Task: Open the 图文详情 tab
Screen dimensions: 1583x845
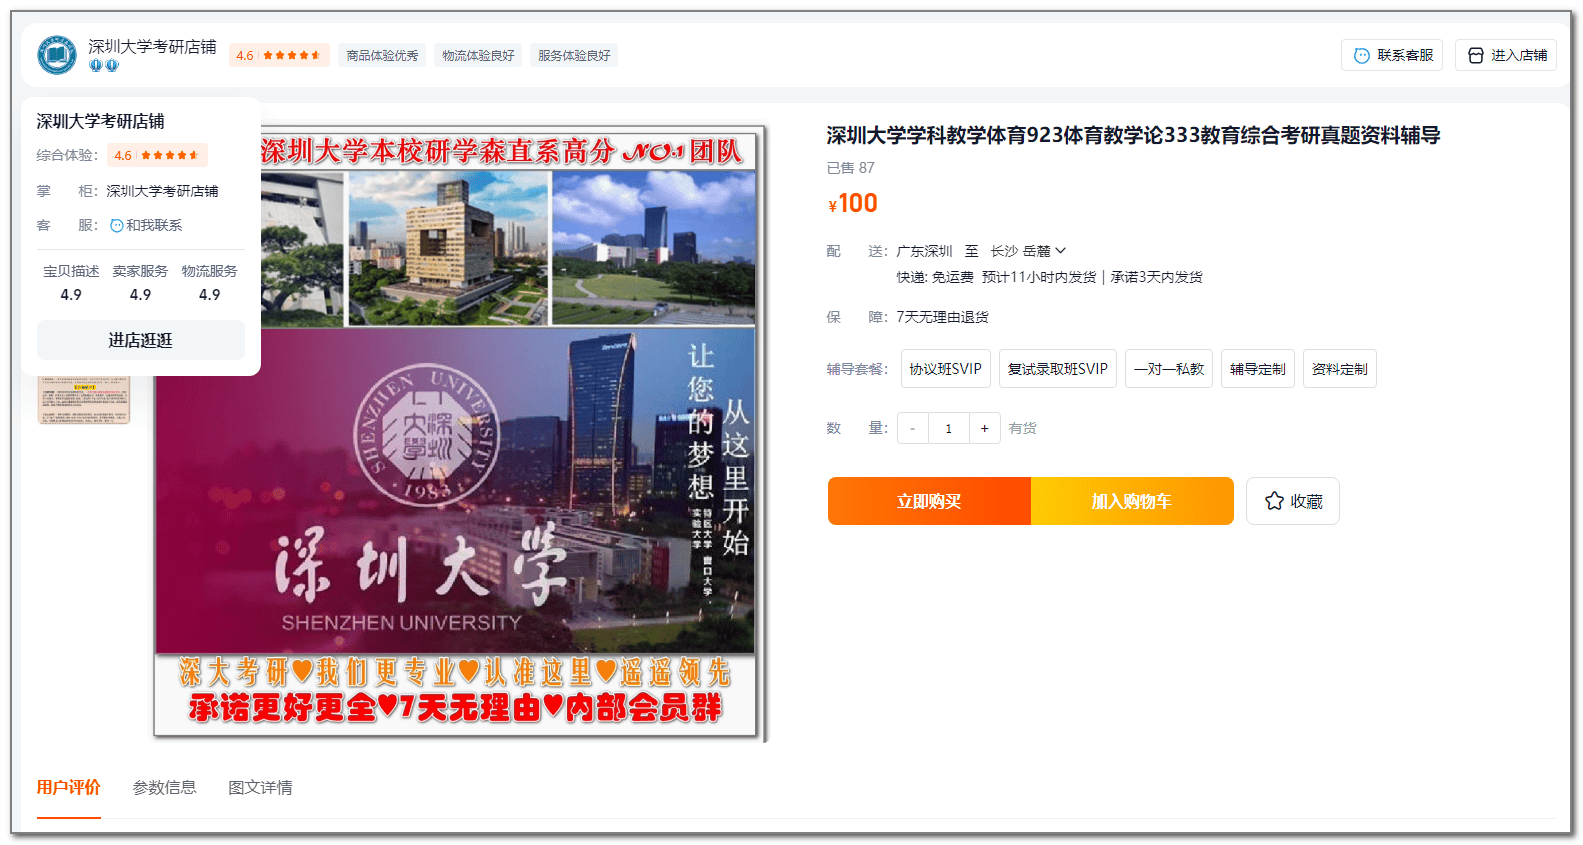Action: (x=260, y=788)
